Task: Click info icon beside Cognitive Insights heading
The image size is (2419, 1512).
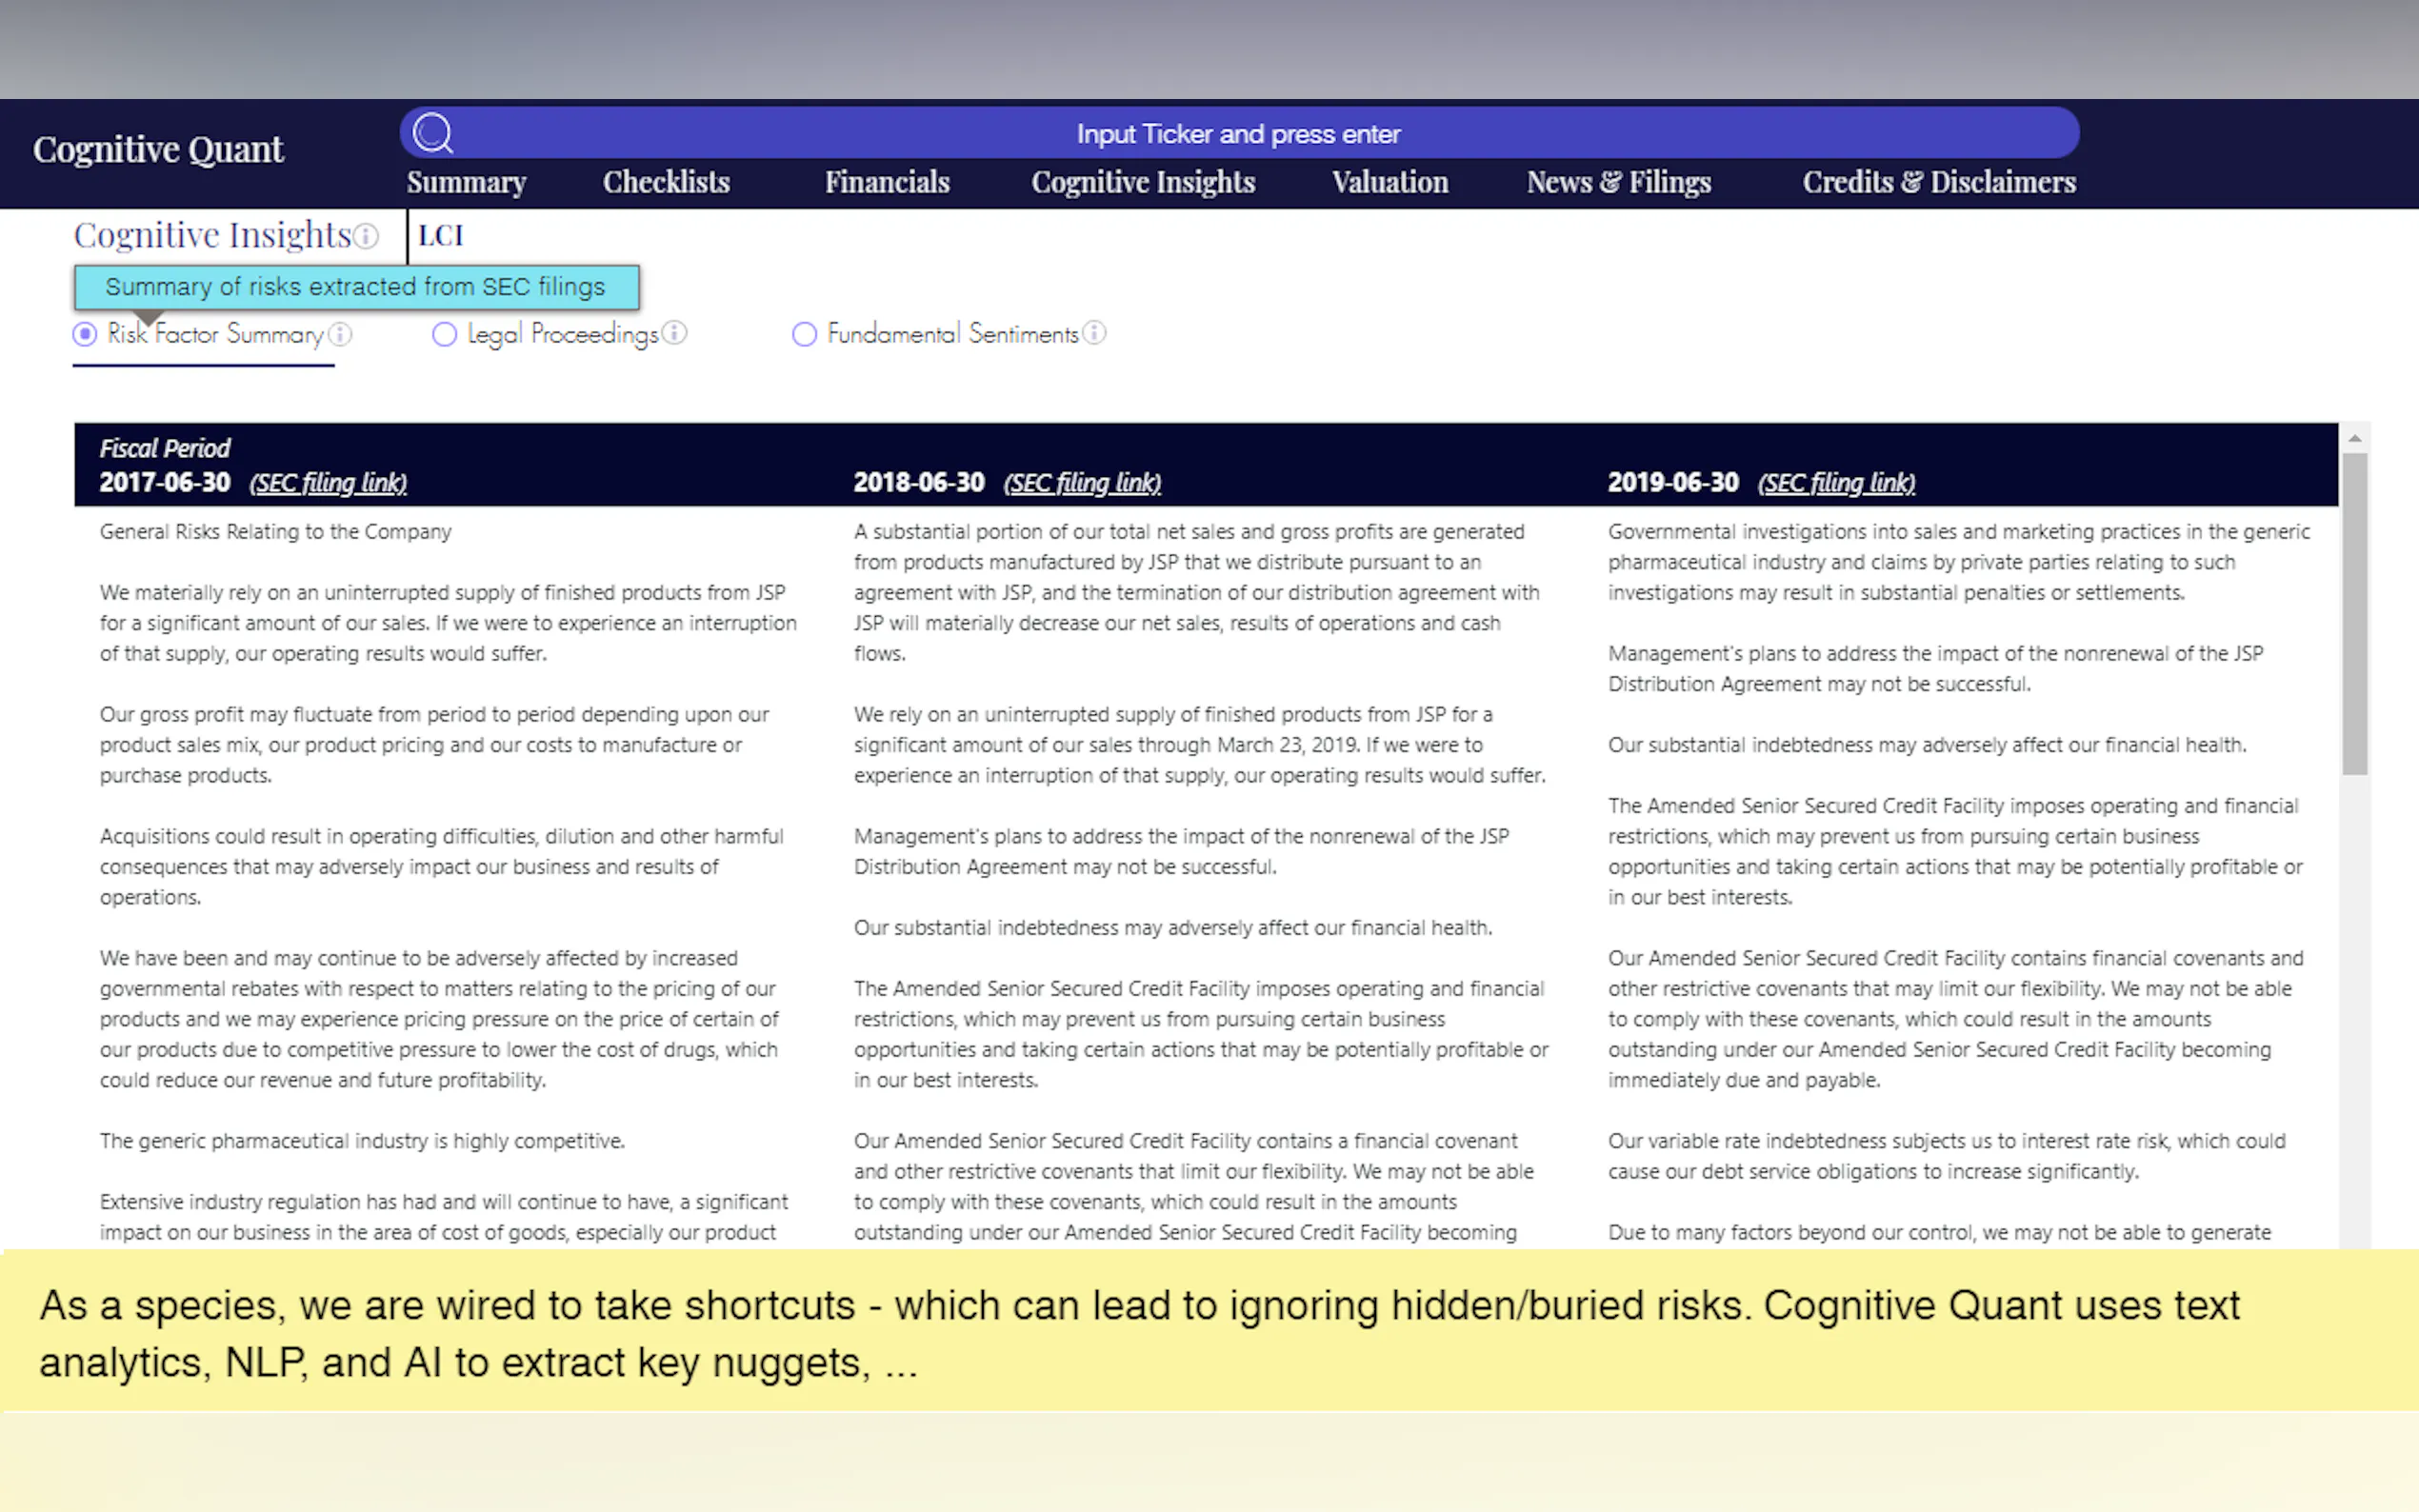Action: coord(367,236)
